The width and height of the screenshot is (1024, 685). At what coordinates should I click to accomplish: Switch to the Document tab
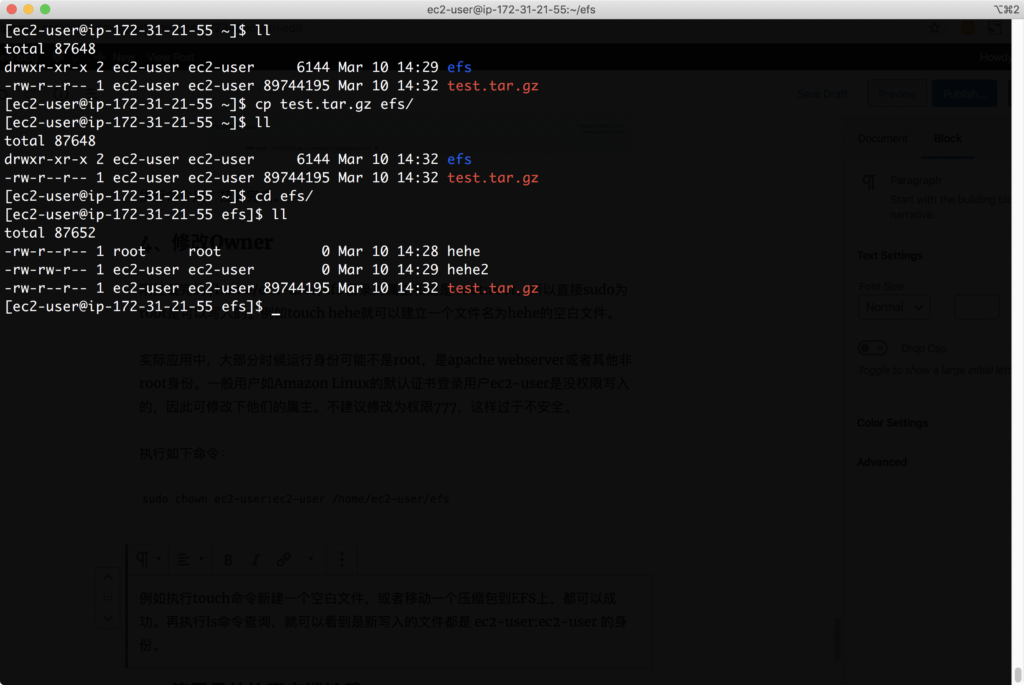[x=882, y=139]
